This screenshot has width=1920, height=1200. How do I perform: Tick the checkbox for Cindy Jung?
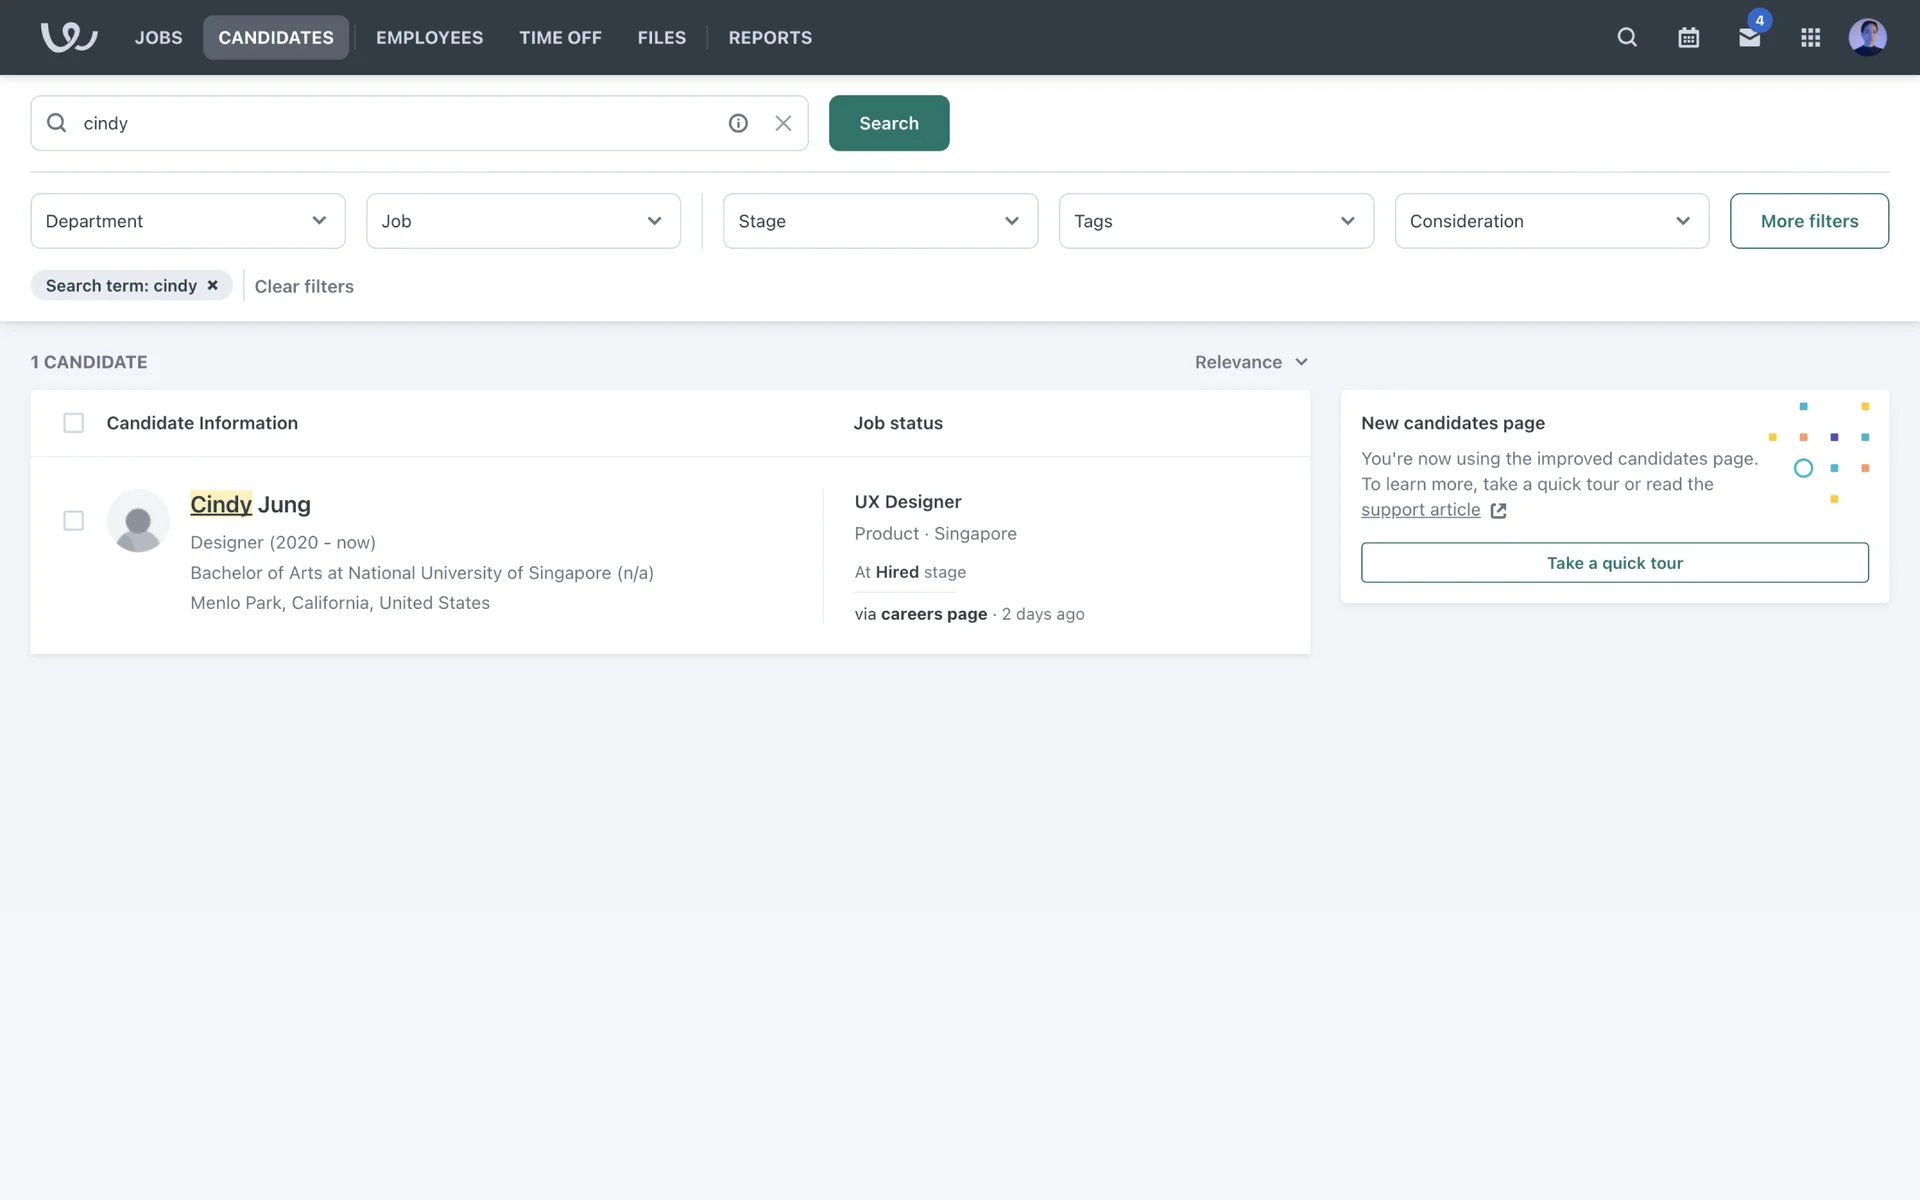click(73, 520)
